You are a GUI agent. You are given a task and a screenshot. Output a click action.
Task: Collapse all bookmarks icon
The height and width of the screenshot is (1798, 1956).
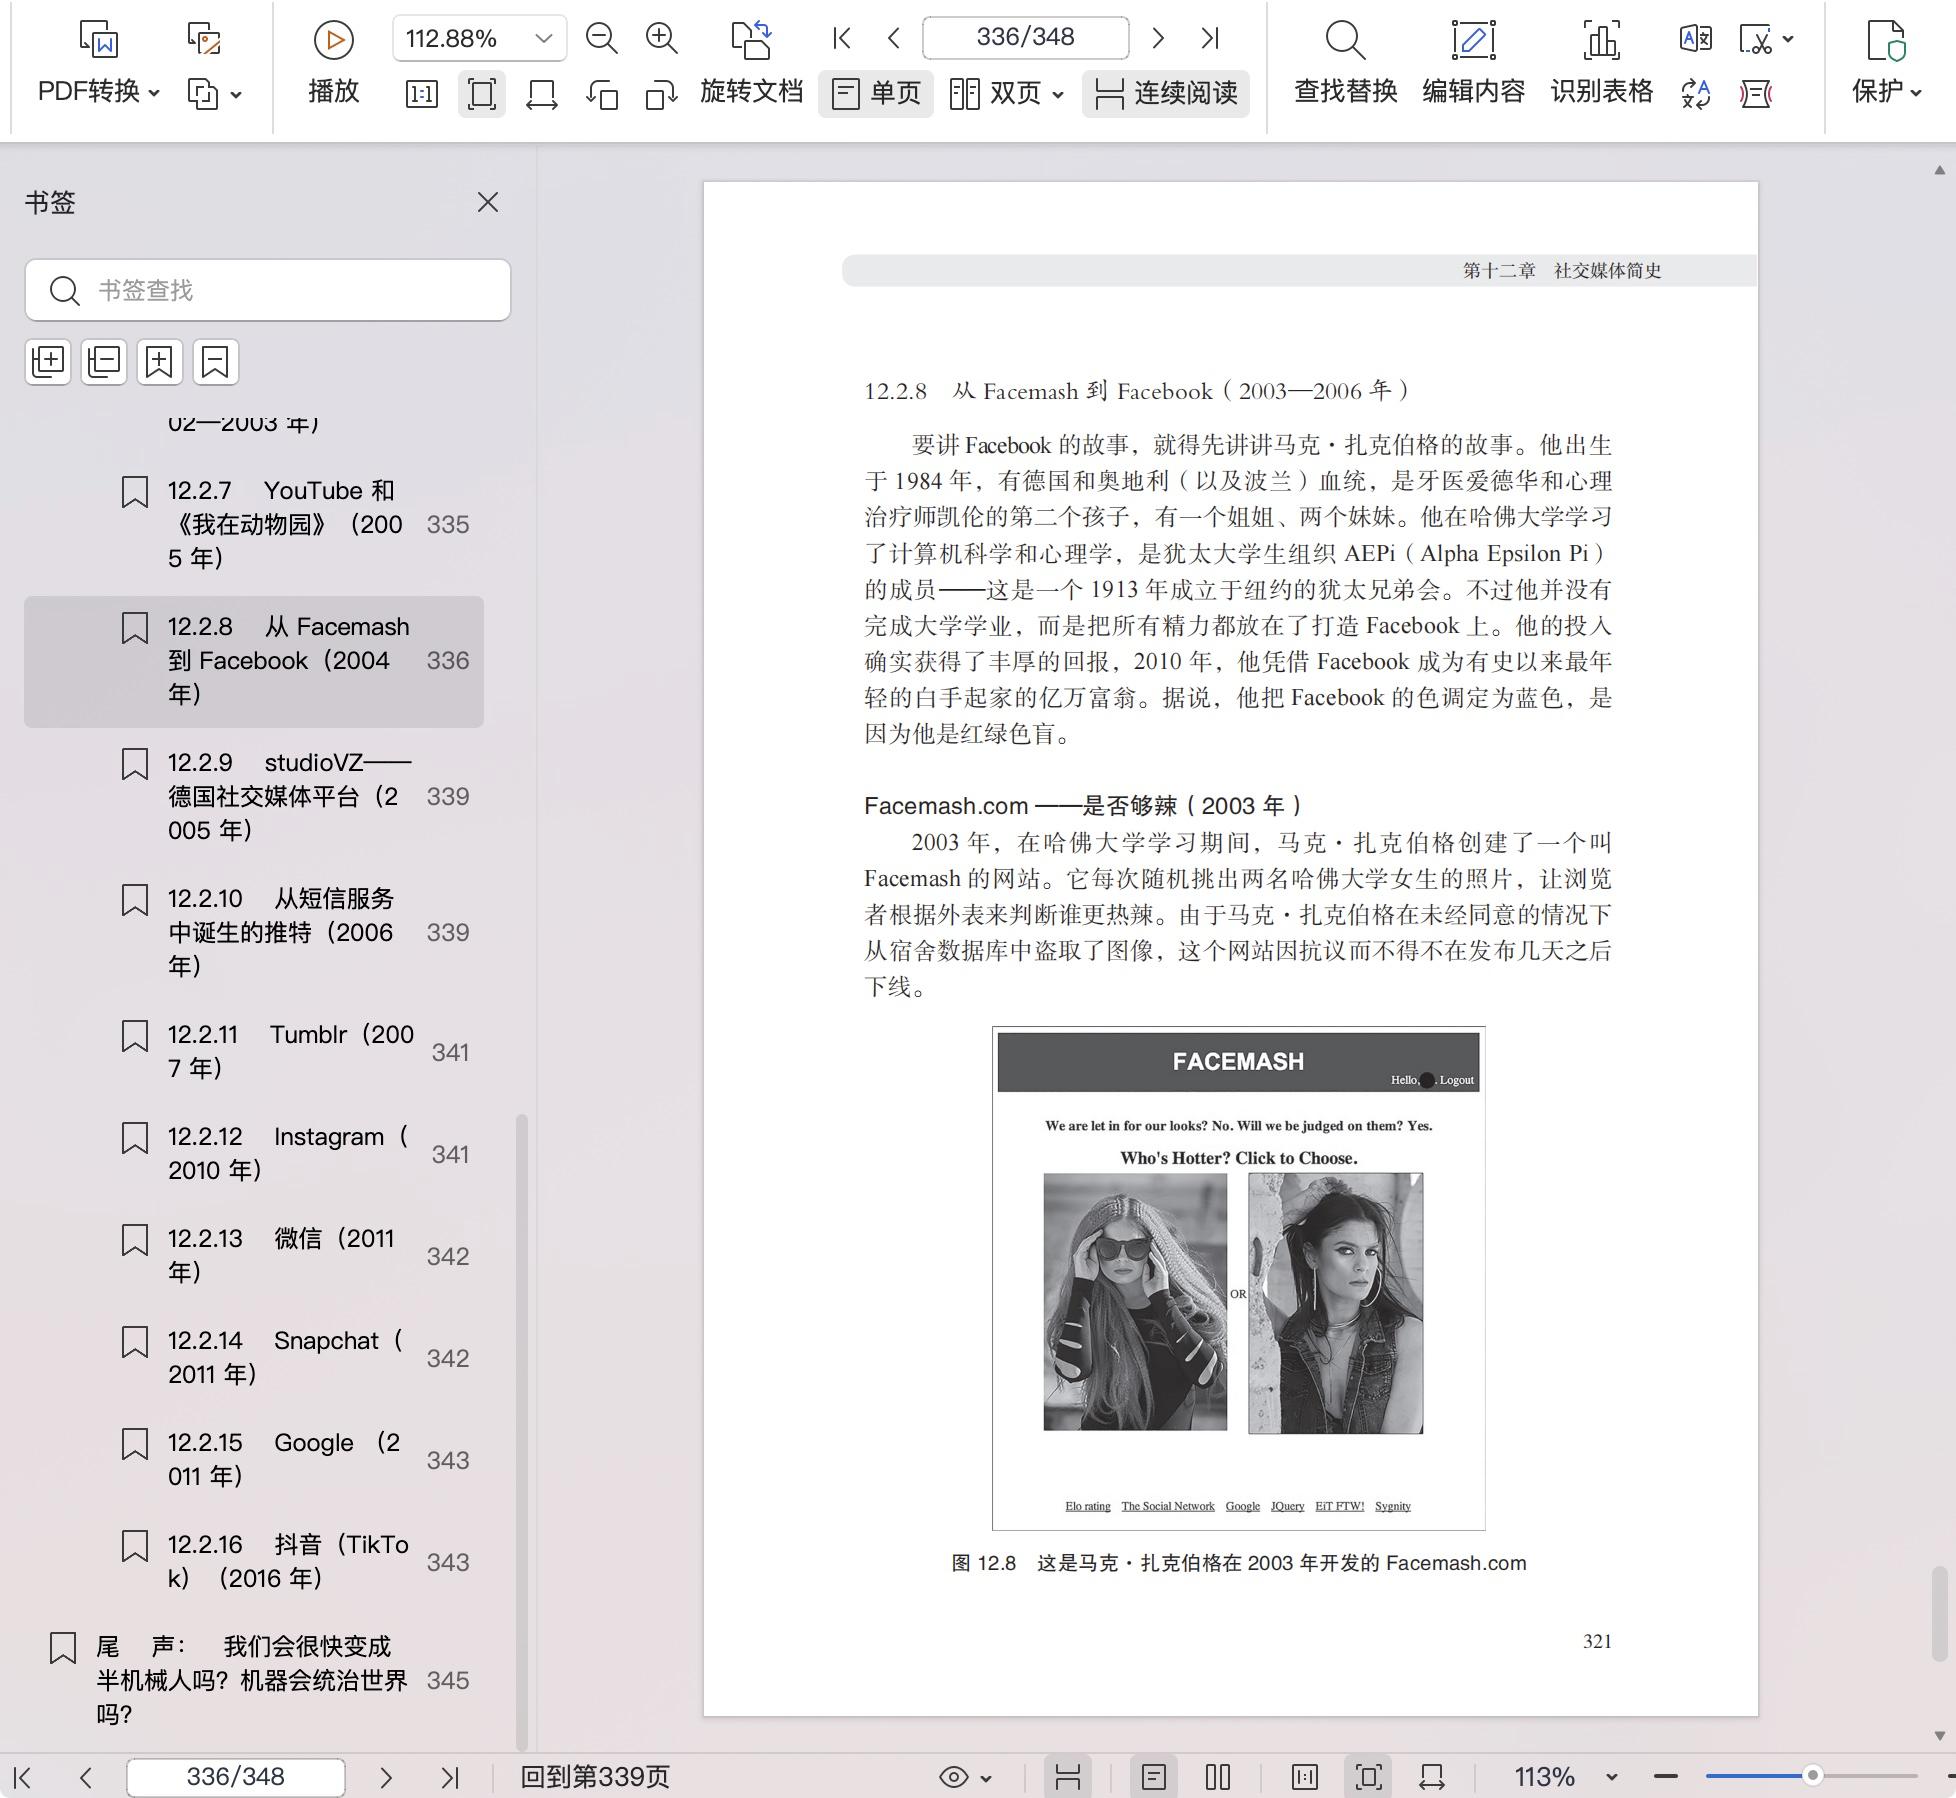[x=104, y=361]
